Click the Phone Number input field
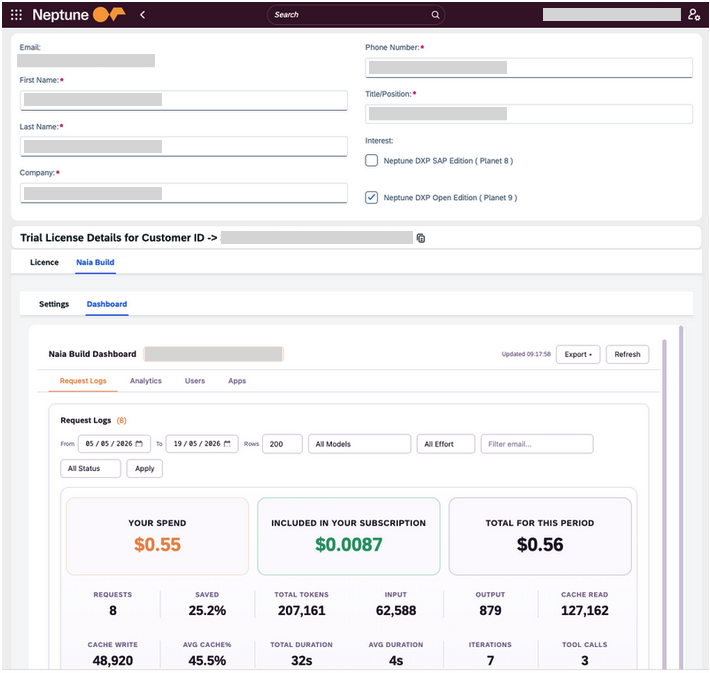 click(x=528, y=68)
